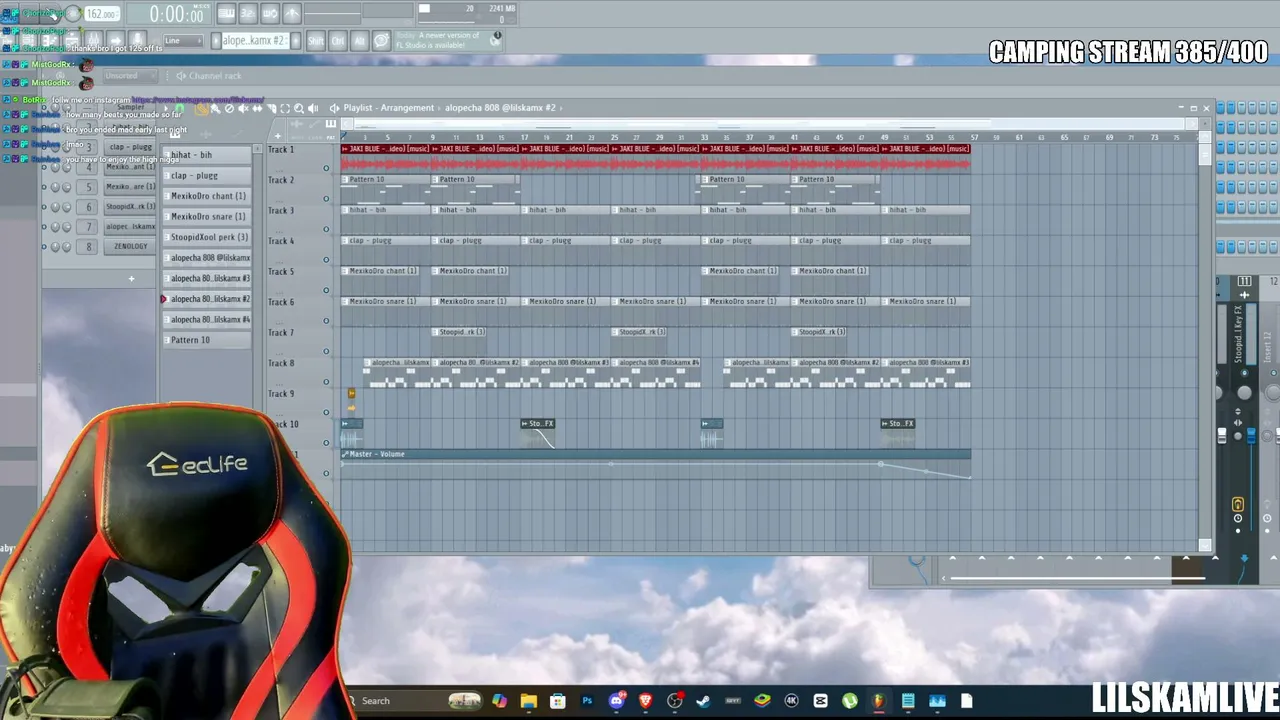Click the previous pattern arrow
Viewport: 1280px width, 720px height.
click(x=214, y=41)
